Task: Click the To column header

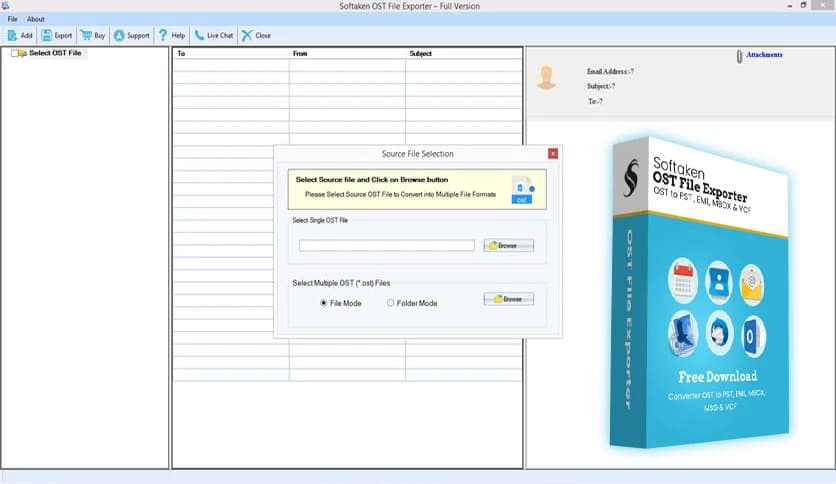Action: click(181, 53)
